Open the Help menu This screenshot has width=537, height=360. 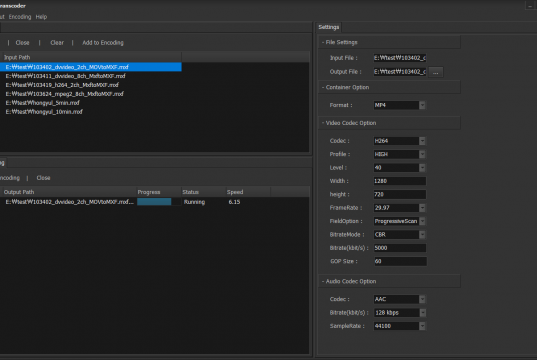tap(41, 17)
